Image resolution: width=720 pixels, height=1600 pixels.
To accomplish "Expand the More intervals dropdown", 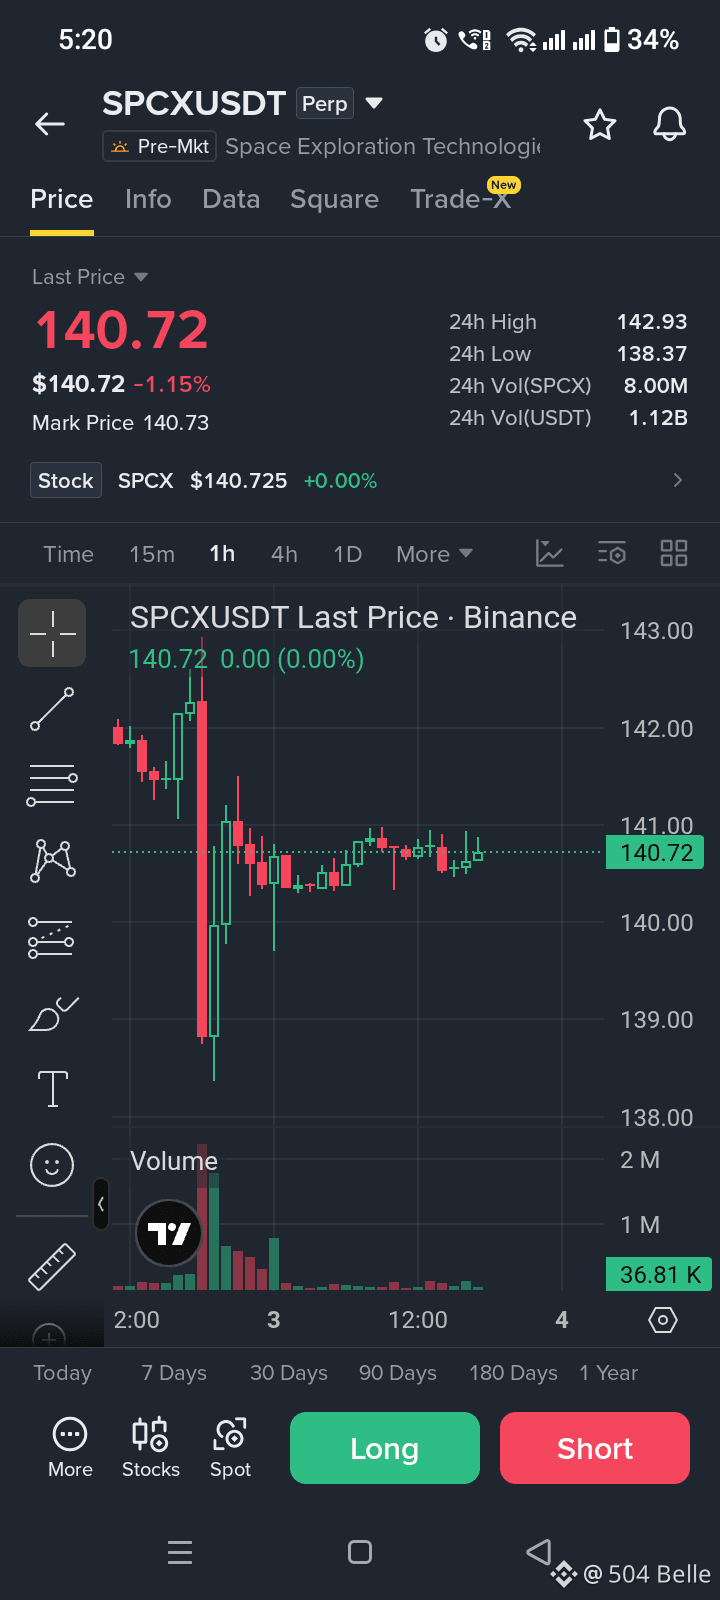I will pyautogui.click(x=434, y=554).
